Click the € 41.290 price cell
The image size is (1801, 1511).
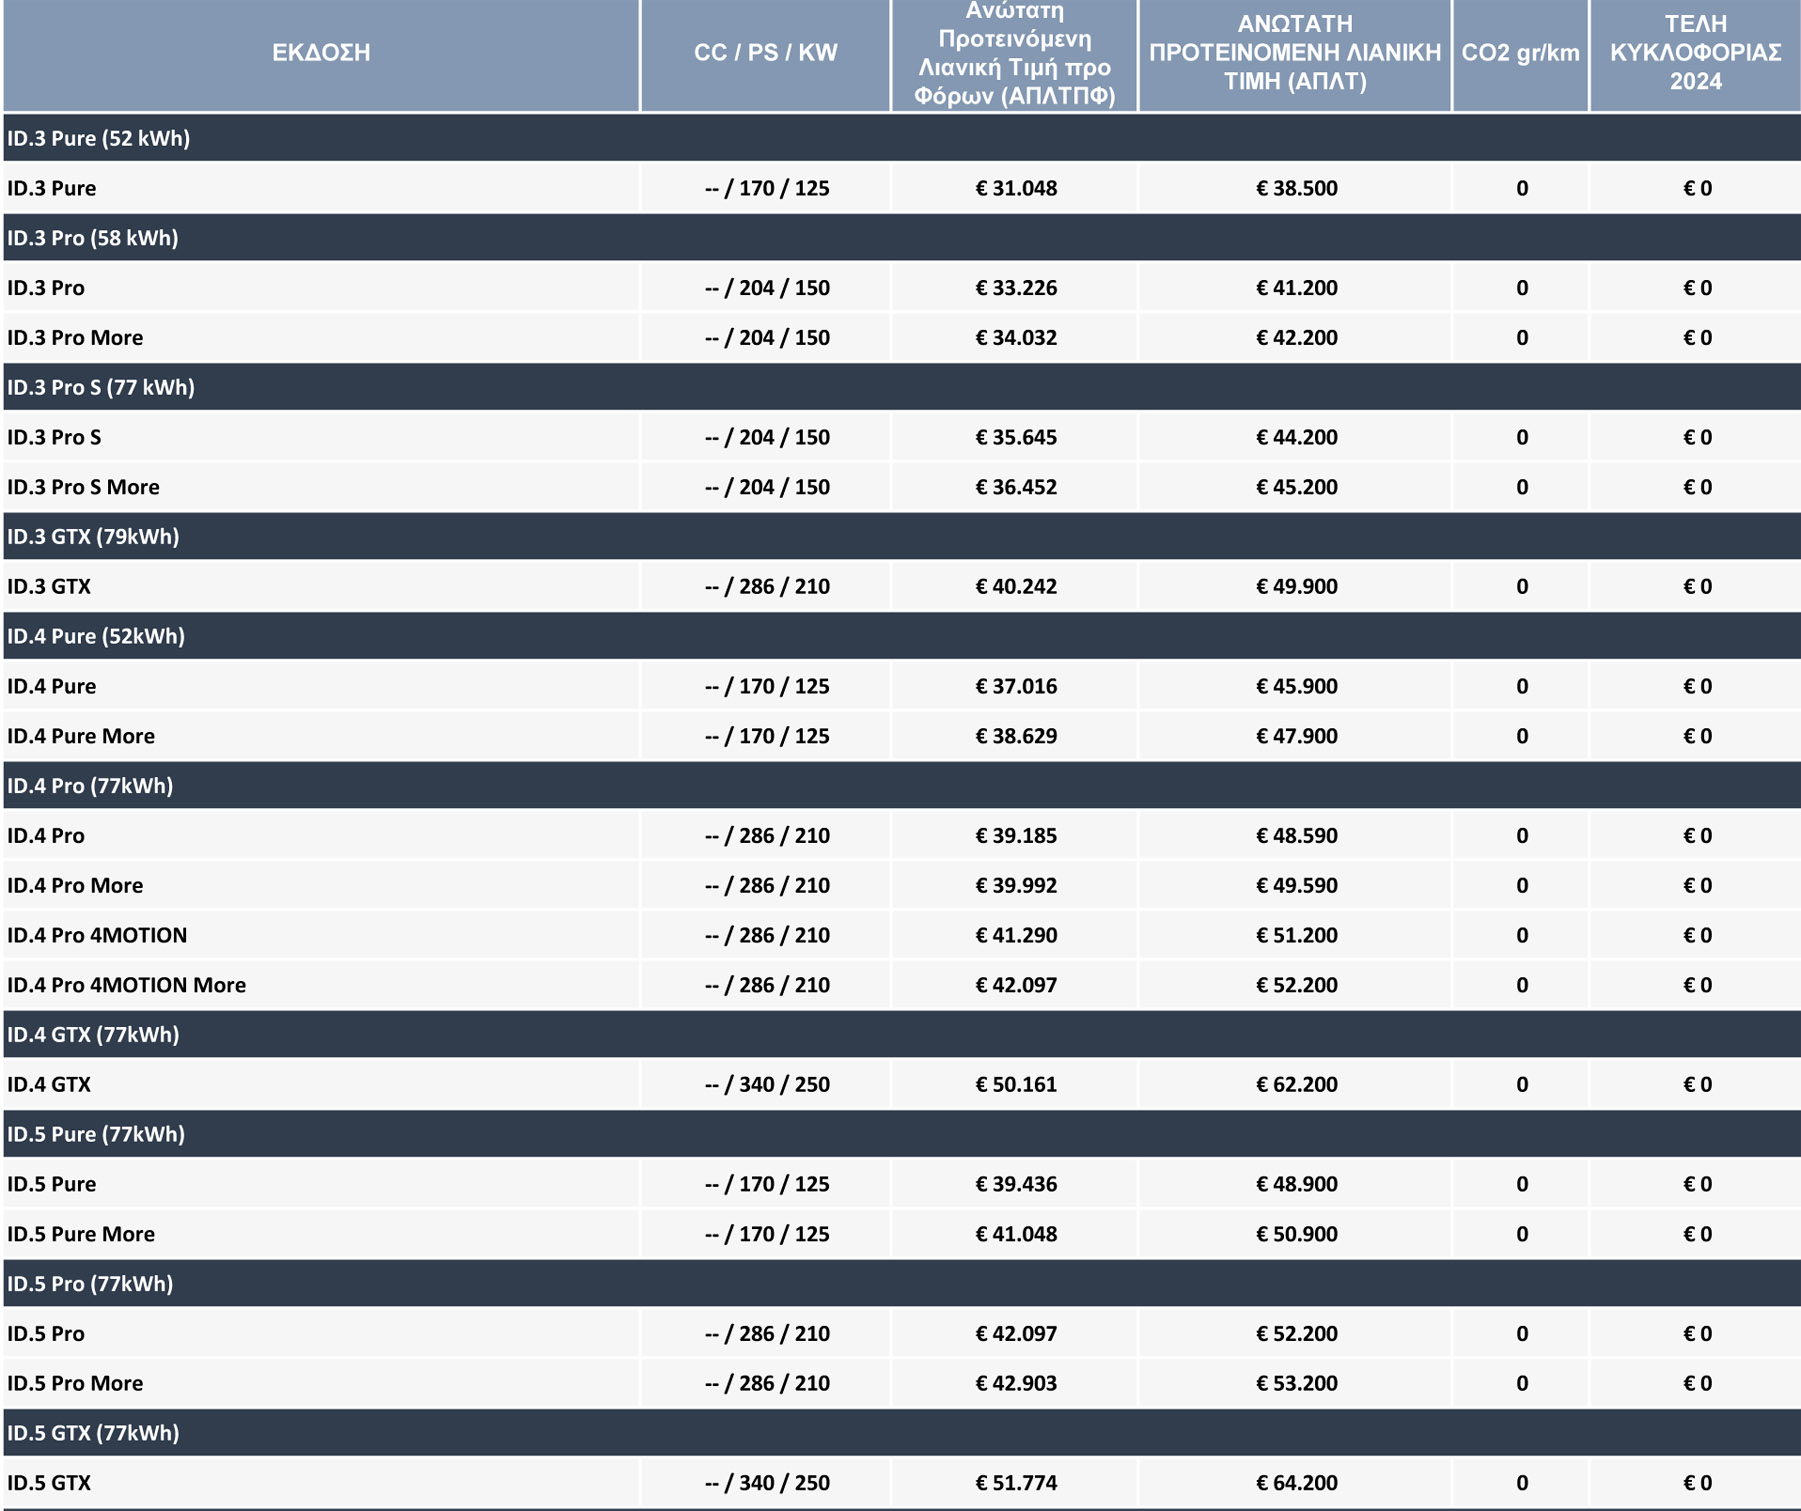point(1016,935)
